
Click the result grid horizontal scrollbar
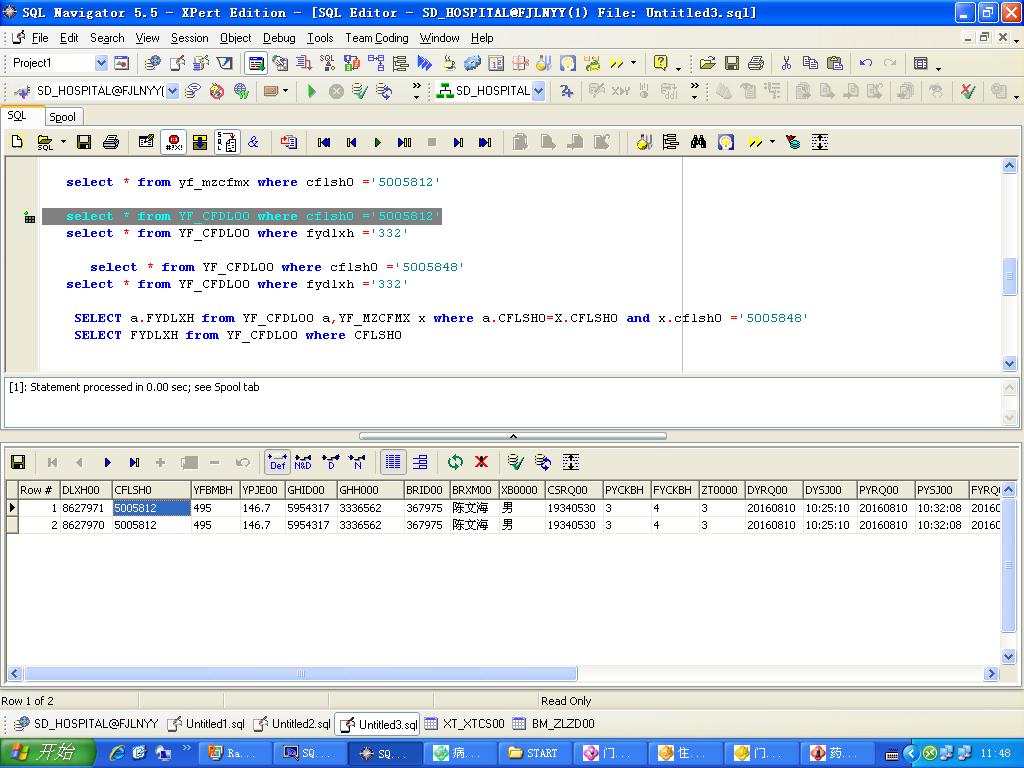[x=300, y=674]
